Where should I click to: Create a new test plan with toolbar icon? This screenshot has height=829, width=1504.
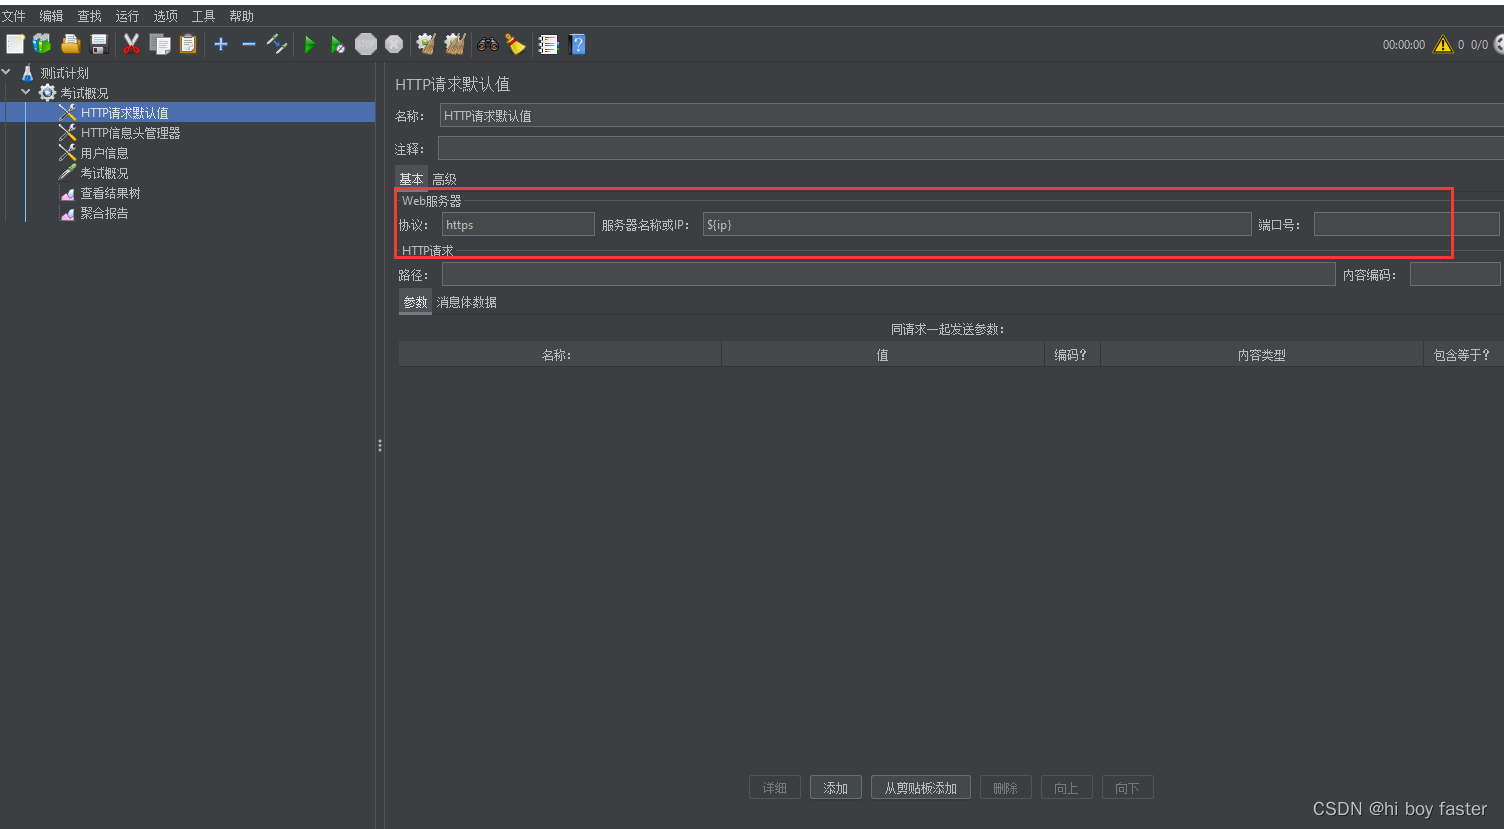15,44
